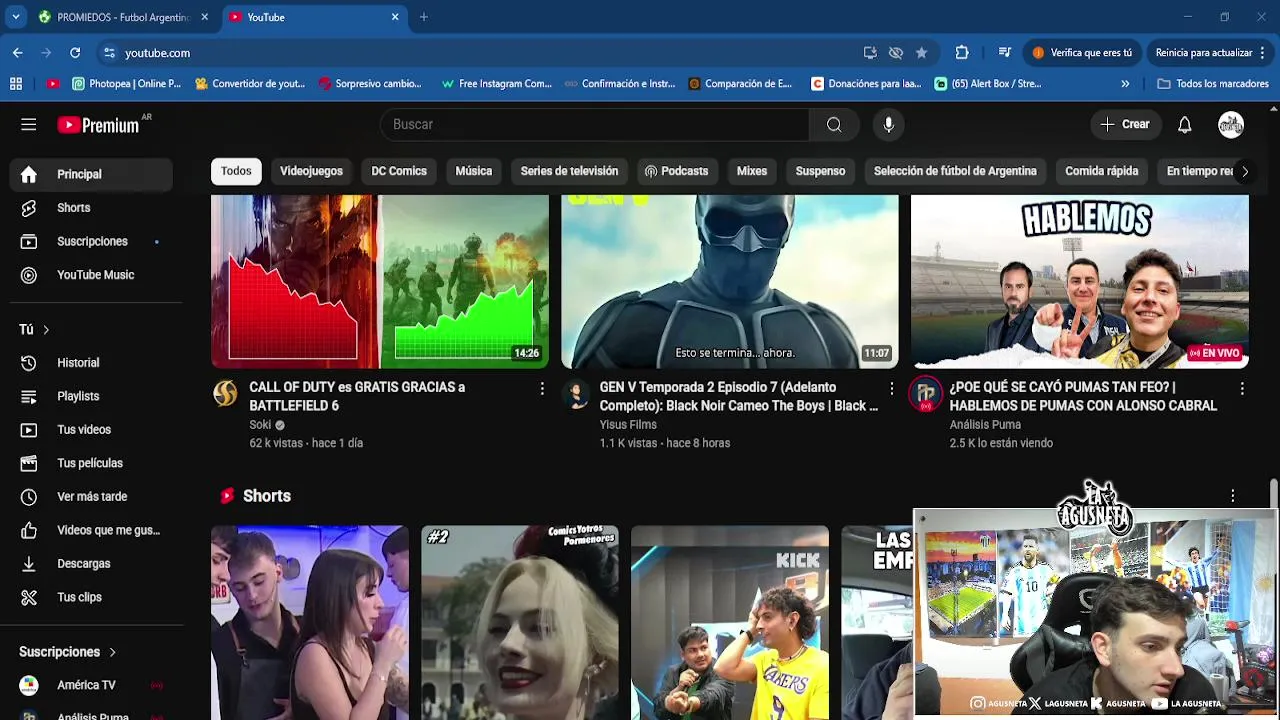Viewport: 1280px width, 720px height.
Task: Open Ver más tarde list
Action: (92, 497)
